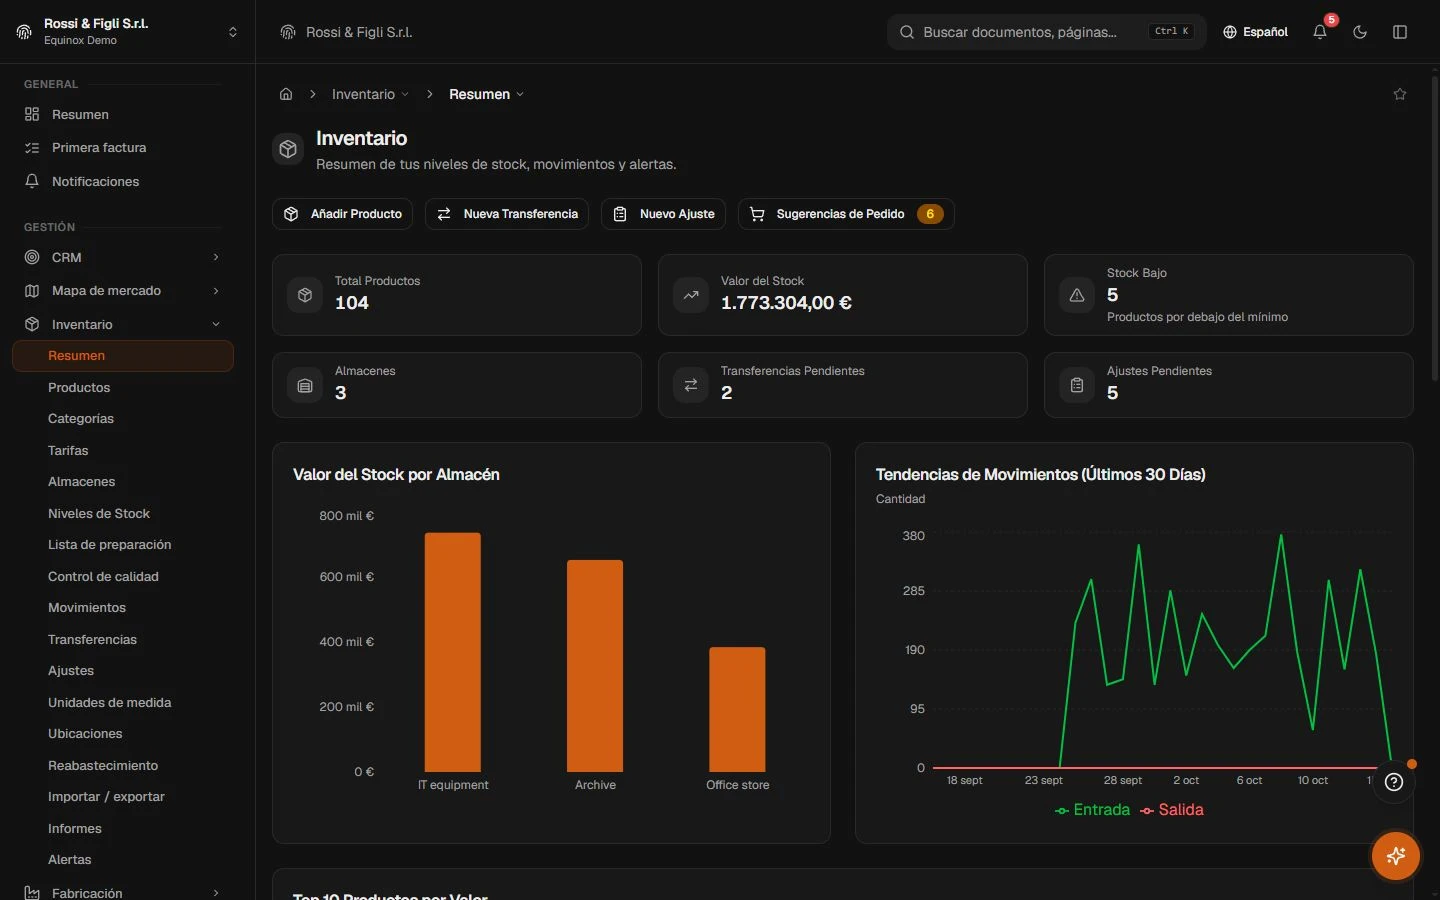Click the Stock Bajo warning triangle icon
The height and width of the screenshot is (900, 1440).
coord(1077,295)
